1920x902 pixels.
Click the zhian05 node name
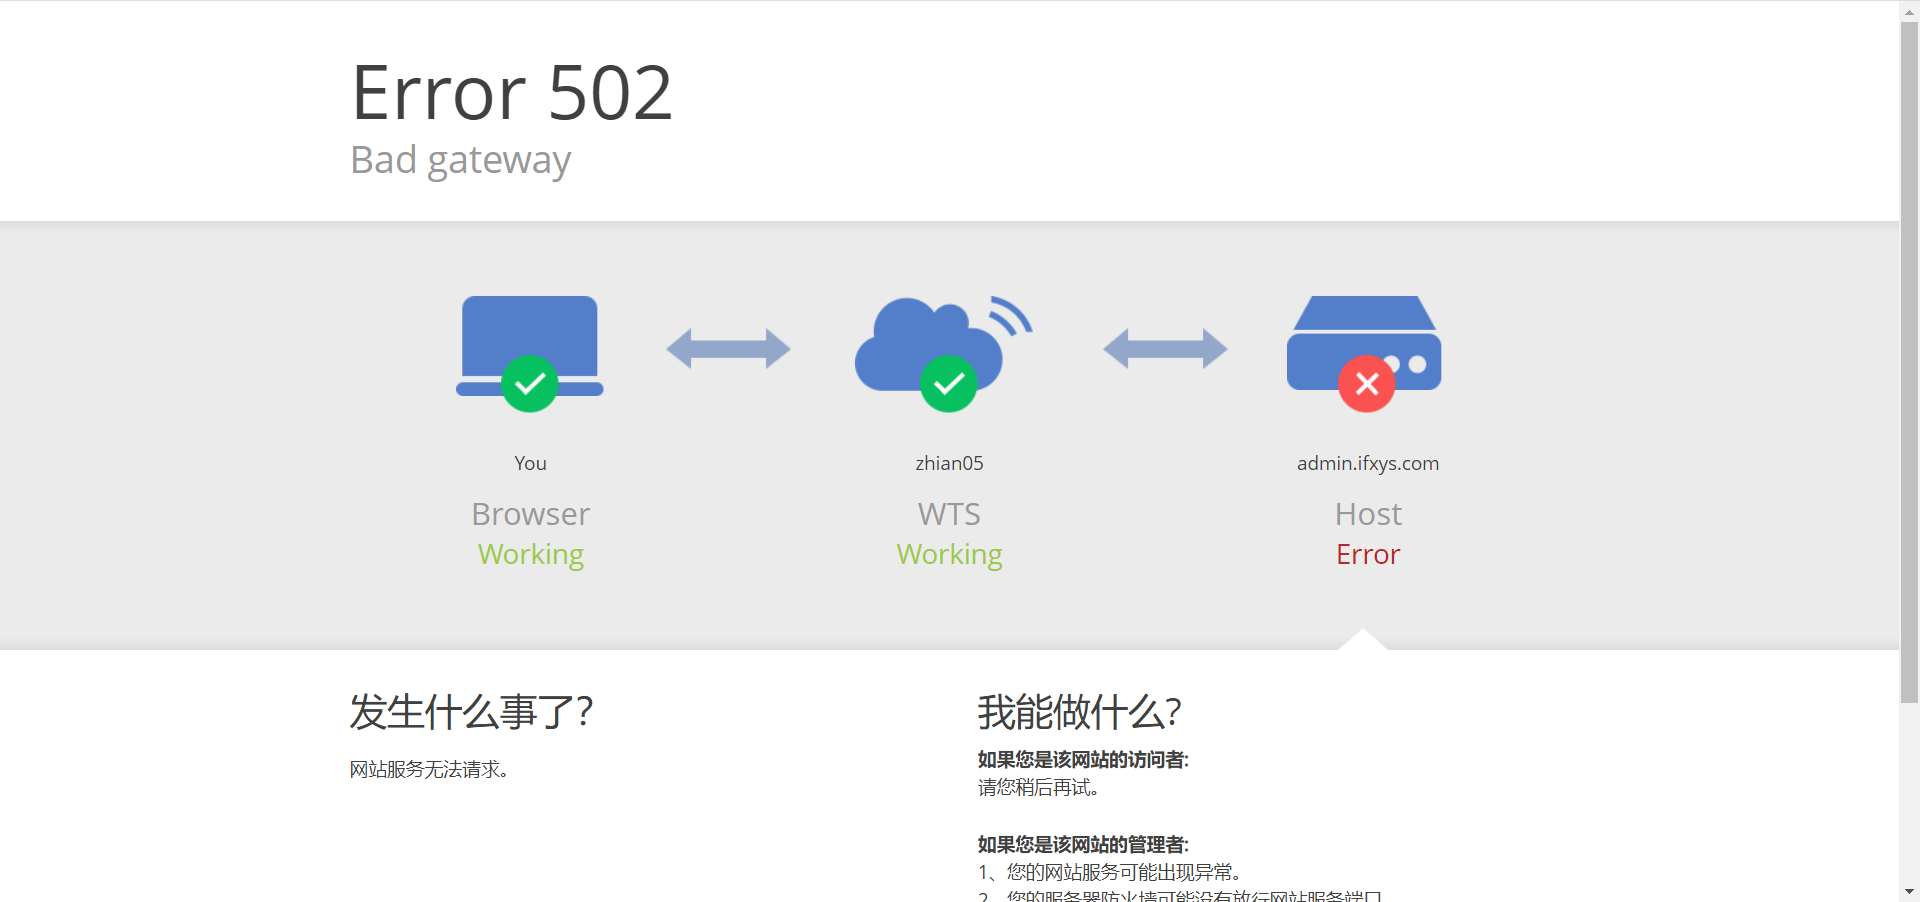point(949,463)
